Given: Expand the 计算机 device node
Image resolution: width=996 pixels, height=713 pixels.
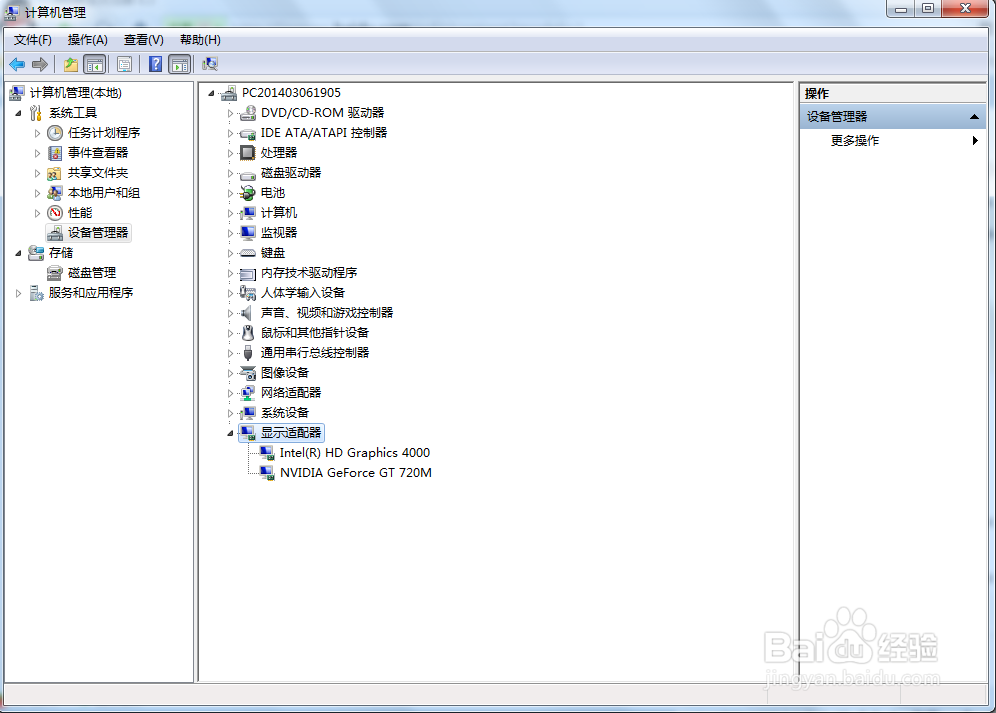Looking at the screenshot, I should (x=230, y=213).
